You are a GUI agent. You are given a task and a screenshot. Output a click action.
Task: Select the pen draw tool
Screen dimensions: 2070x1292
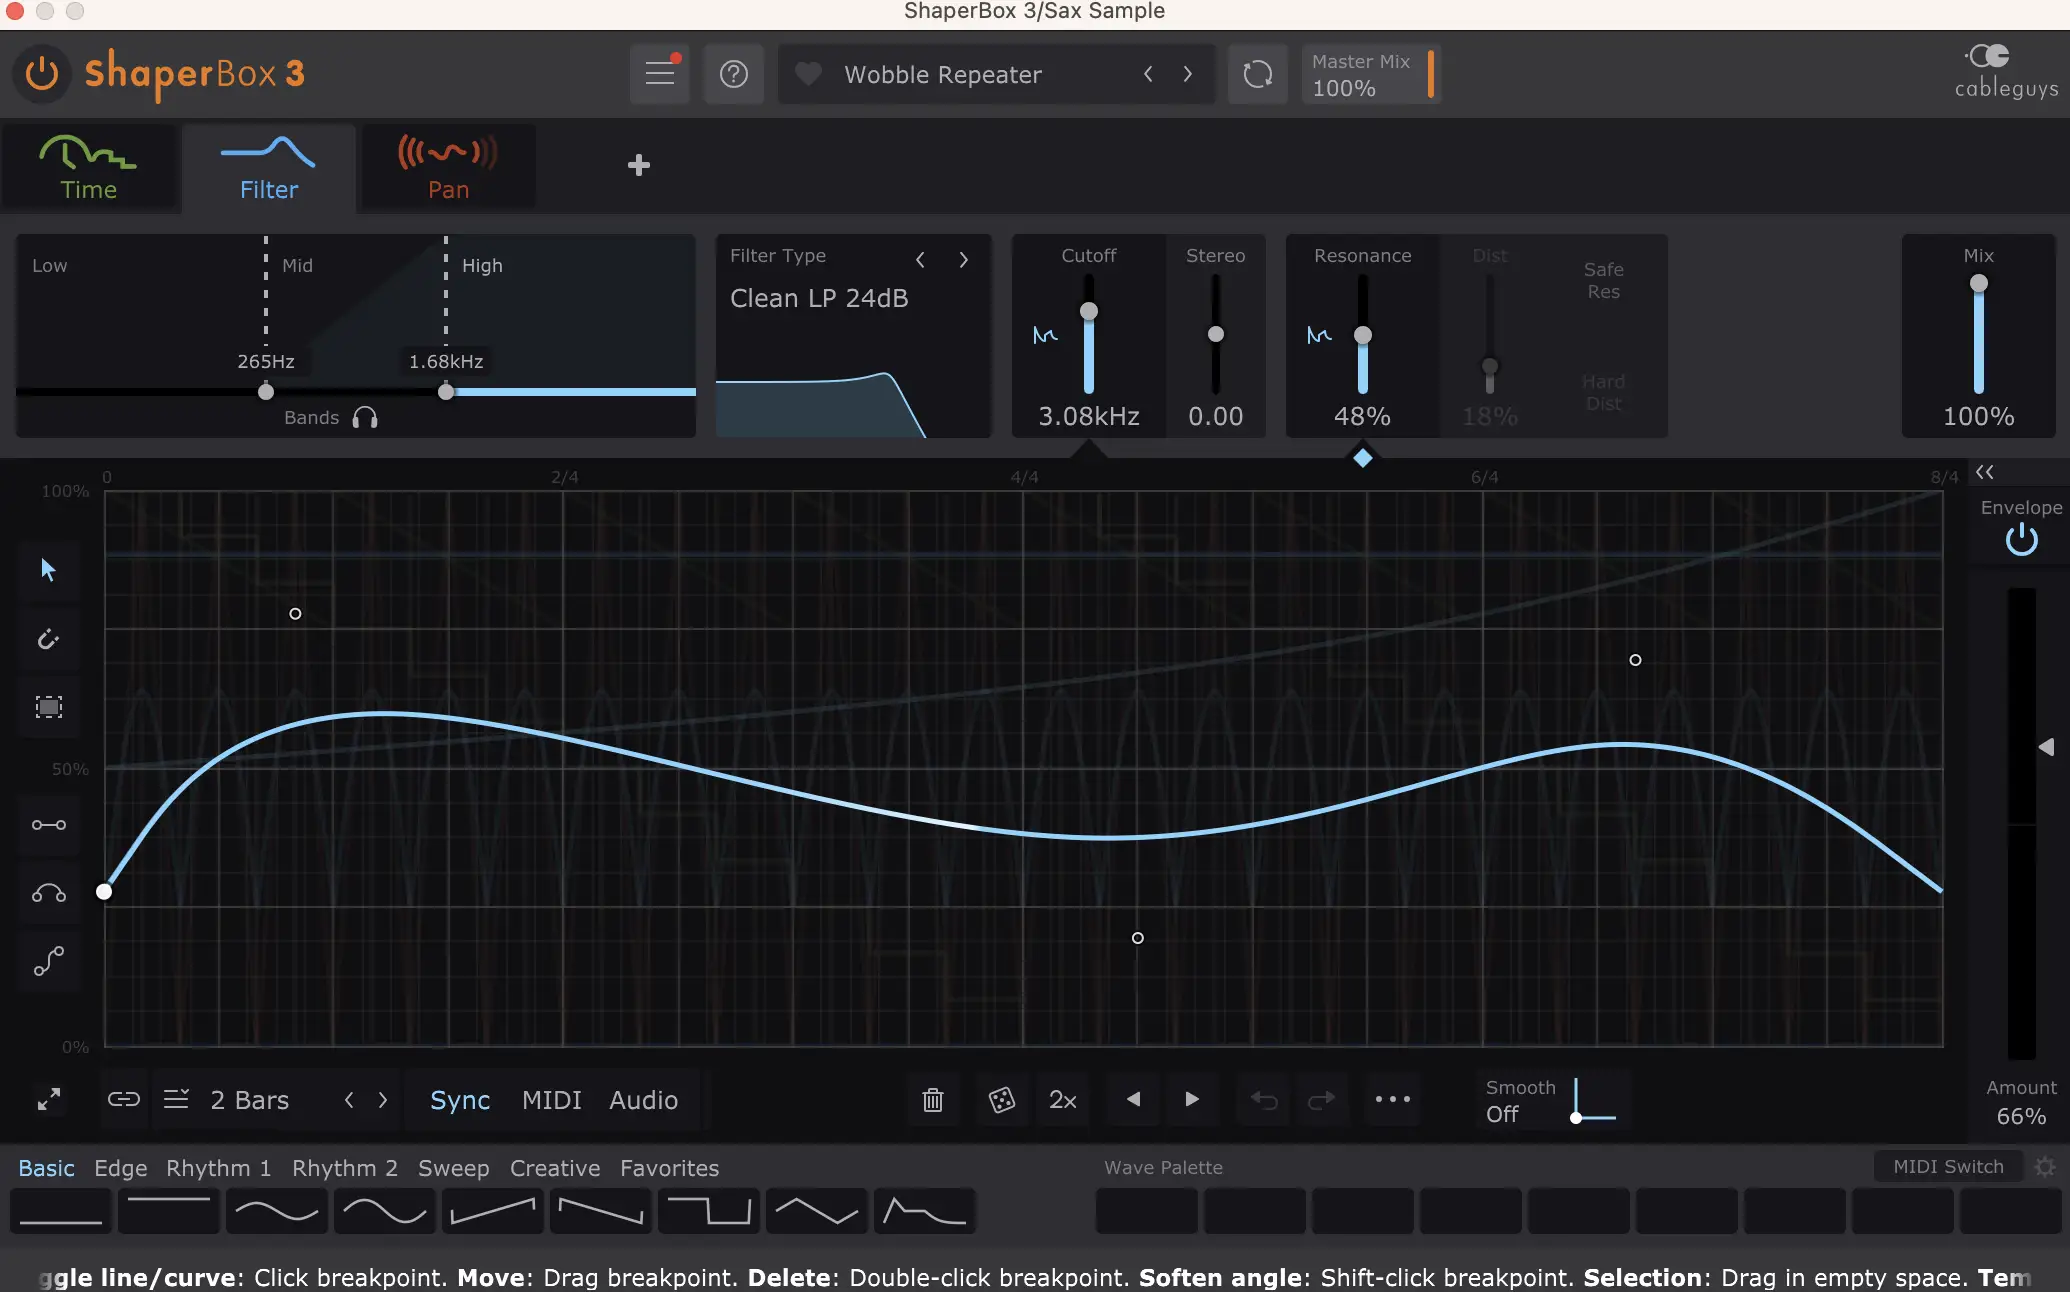click(x=48, y=639)
